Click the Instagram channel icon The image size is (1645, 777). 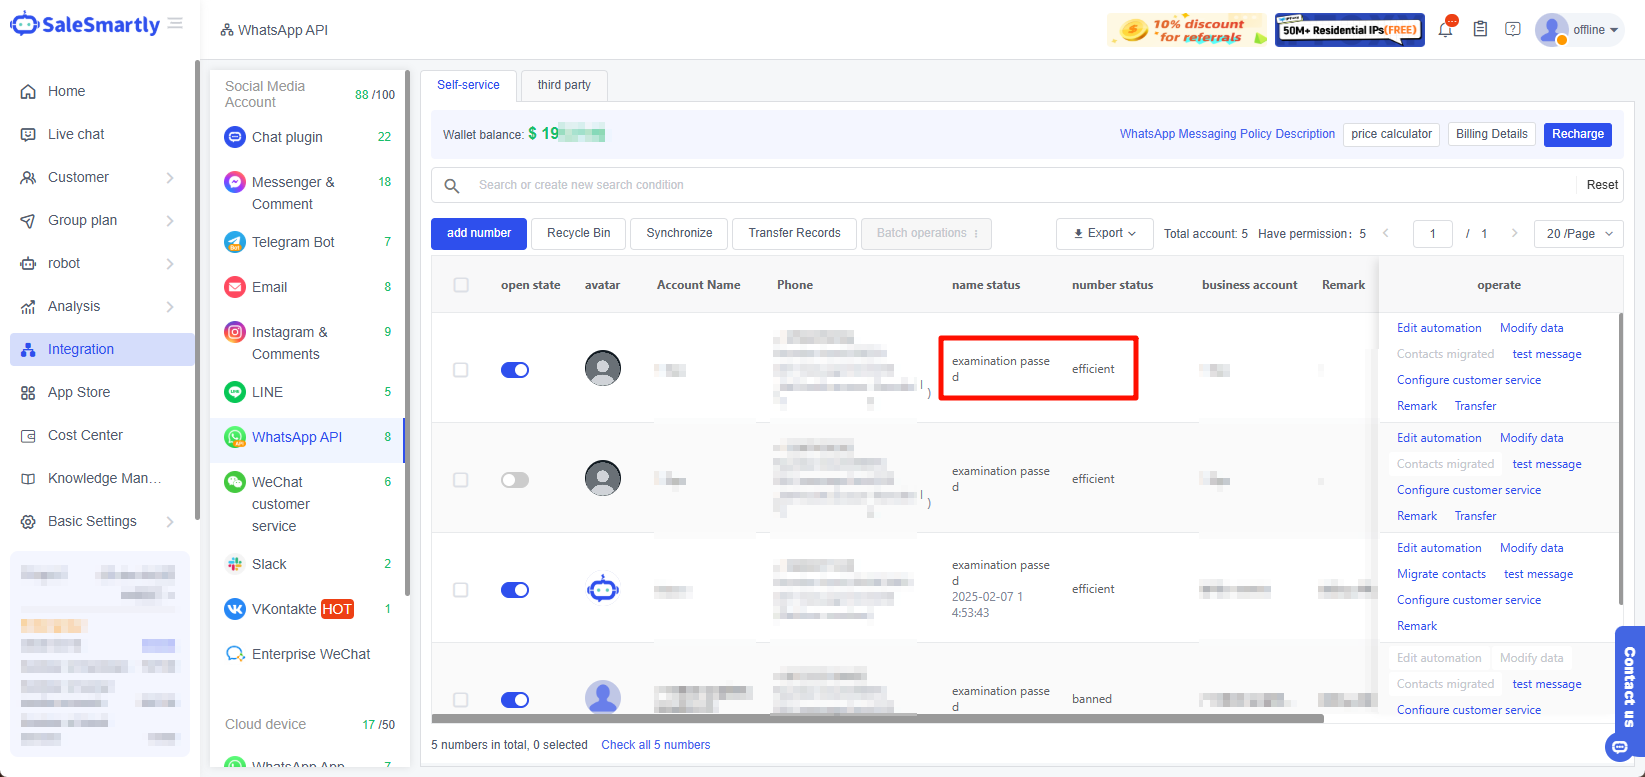(235, 332)
